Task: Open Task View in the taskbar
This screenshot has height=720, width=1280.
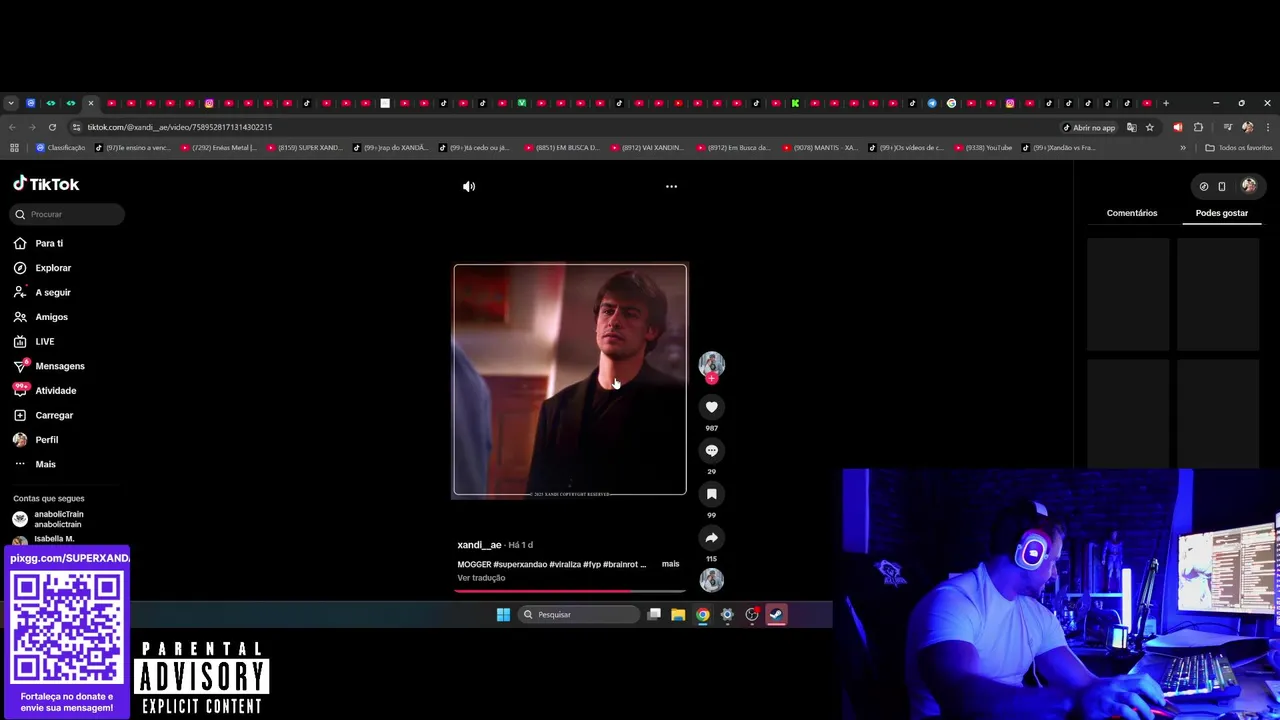Action: pyautogui.click(x=654, y=614)
